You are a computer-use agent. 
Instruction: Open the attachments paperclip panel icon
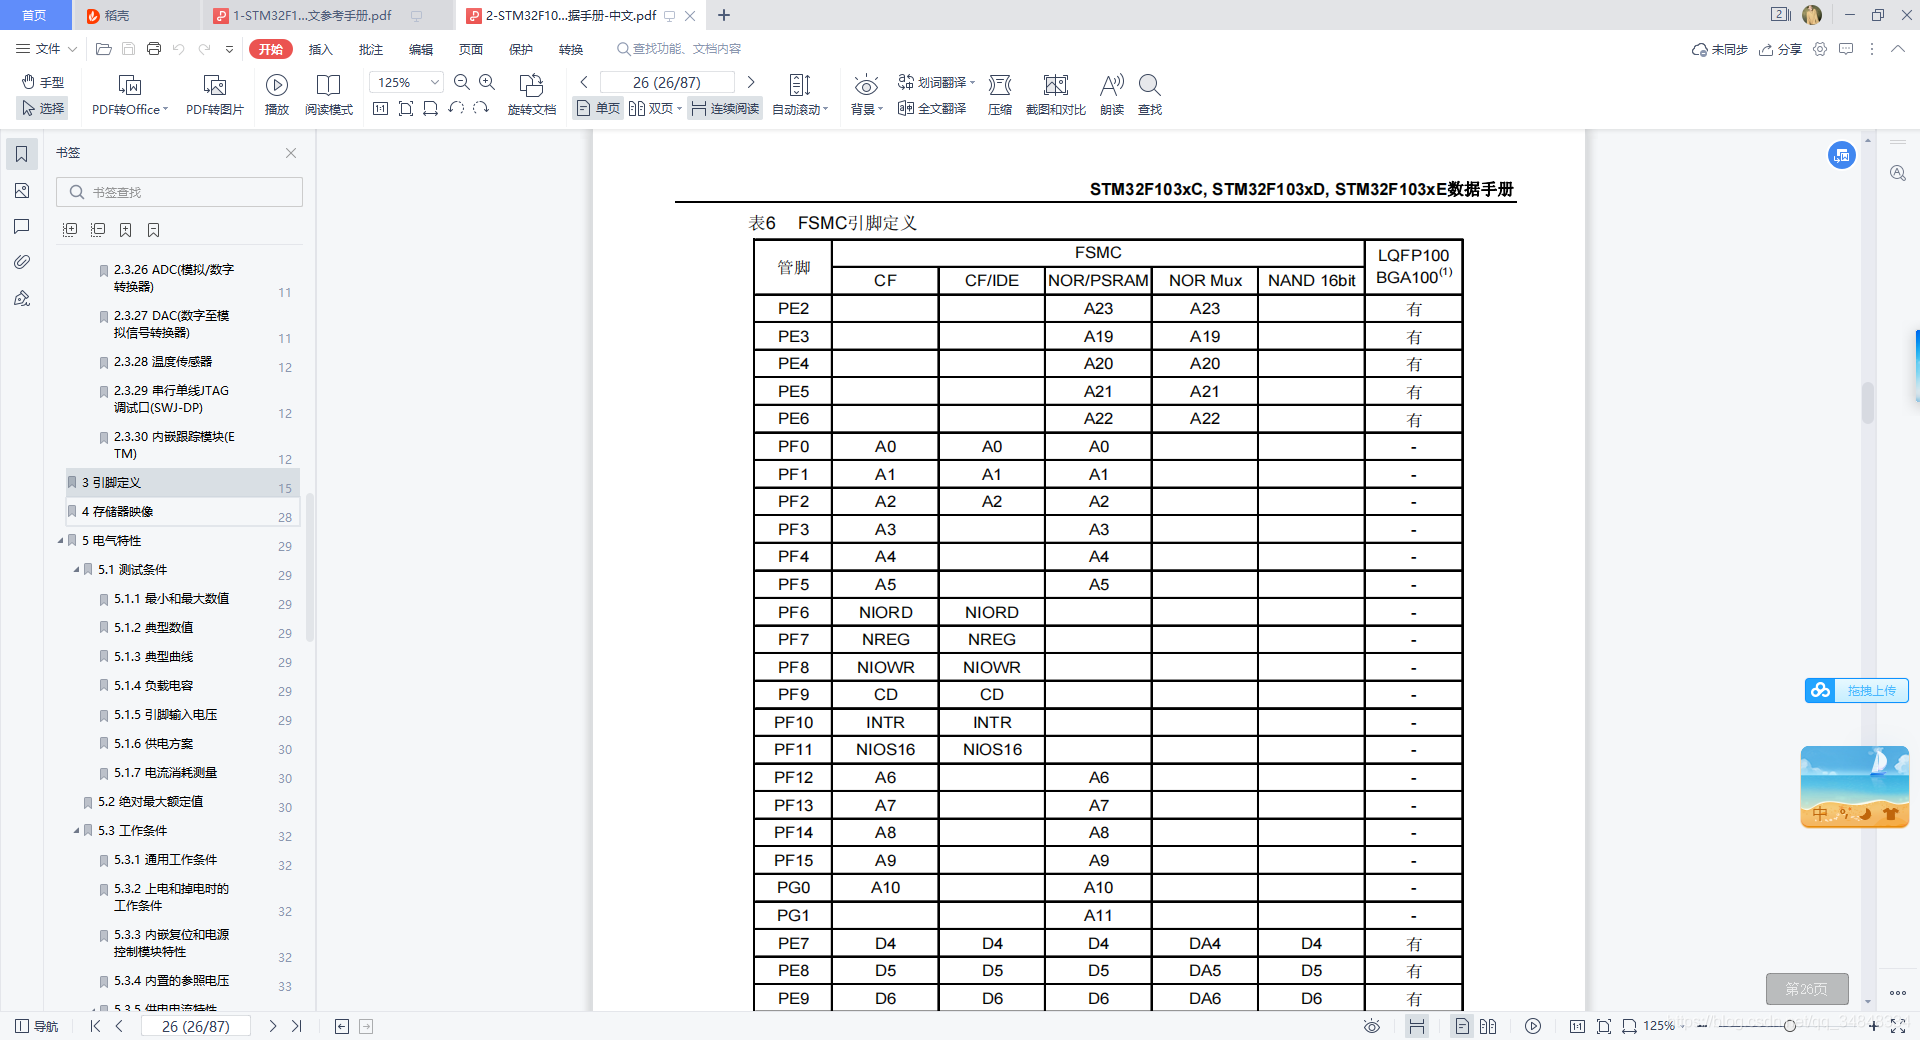(21, 262)
